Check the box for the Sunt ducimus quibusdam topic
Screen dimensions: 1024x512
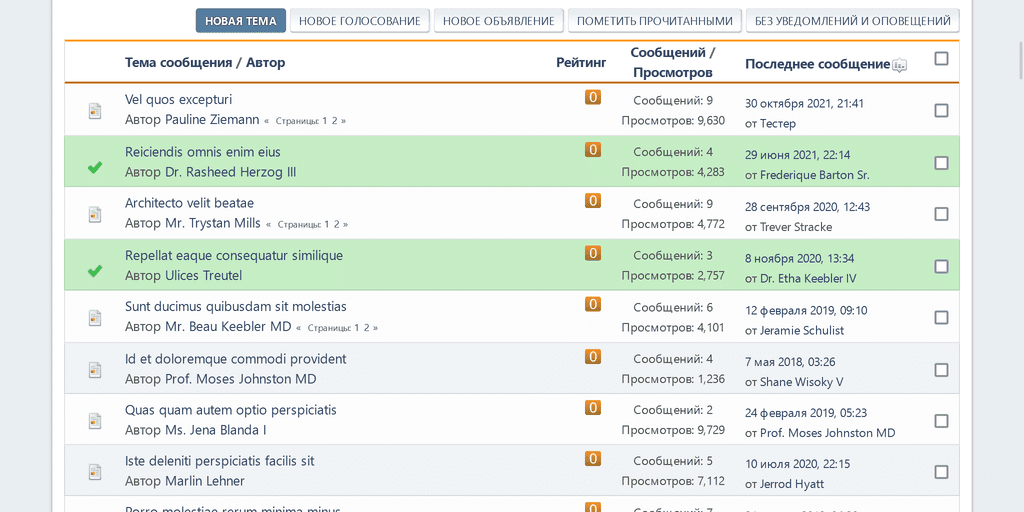941,318
